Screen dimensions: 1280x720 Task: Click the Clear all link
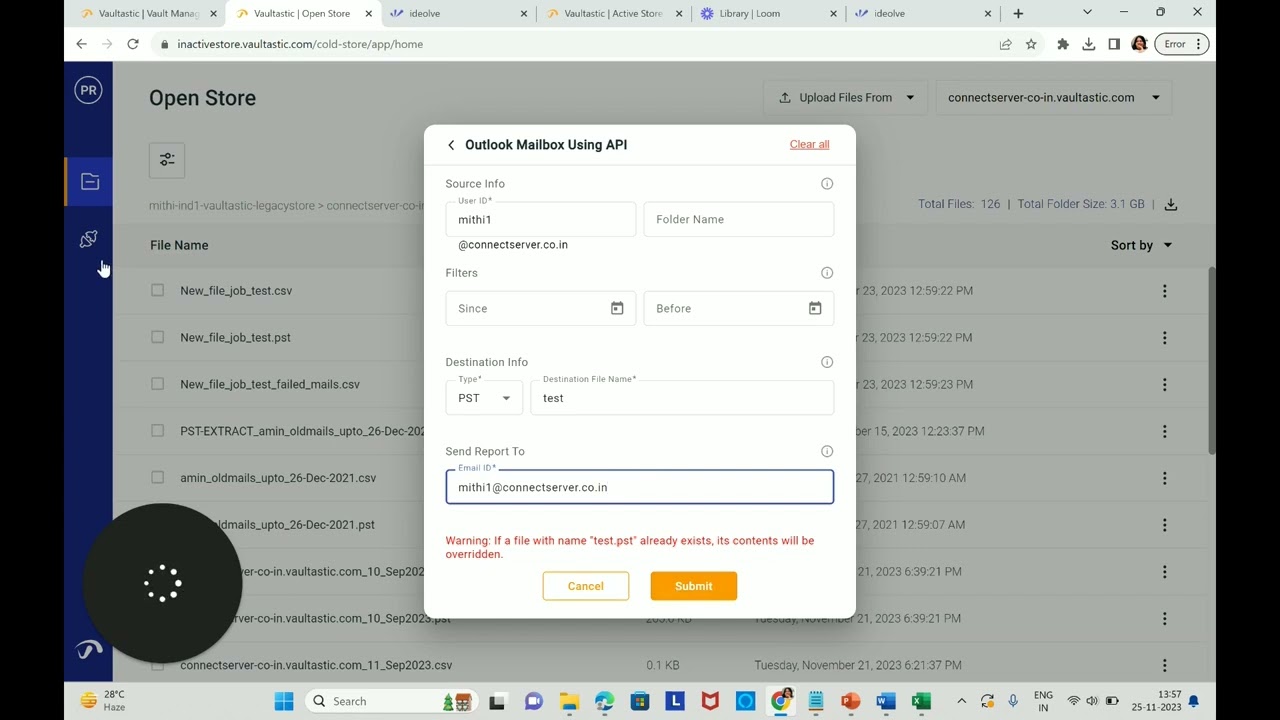pyautogui.click(x=809, y=144)
